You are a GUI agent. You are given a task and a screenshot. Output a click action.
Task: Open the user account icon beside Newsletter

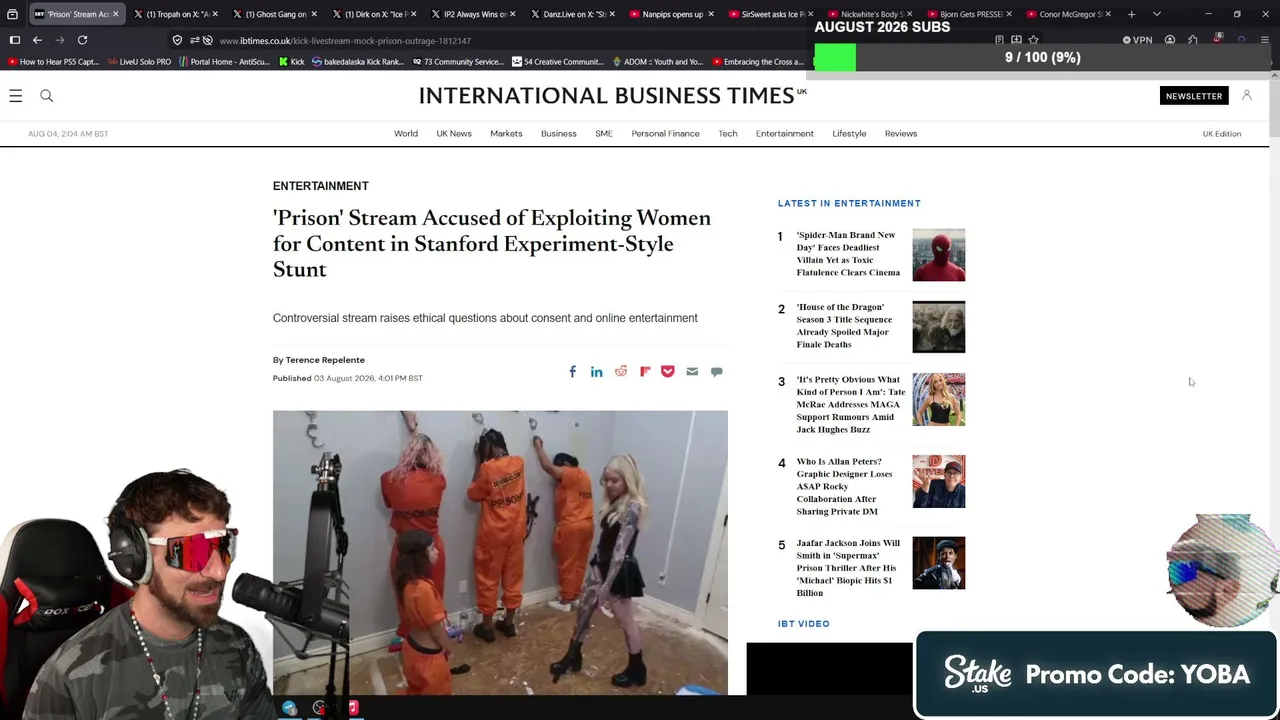click(1246, 95)
